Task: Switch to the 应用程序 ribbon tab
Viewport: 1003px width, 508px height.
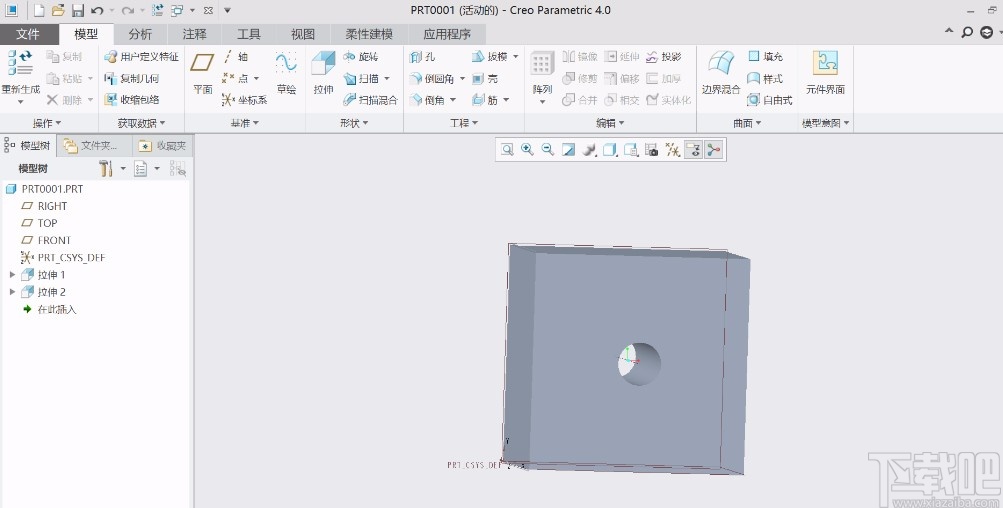Action: pos(447,34)
